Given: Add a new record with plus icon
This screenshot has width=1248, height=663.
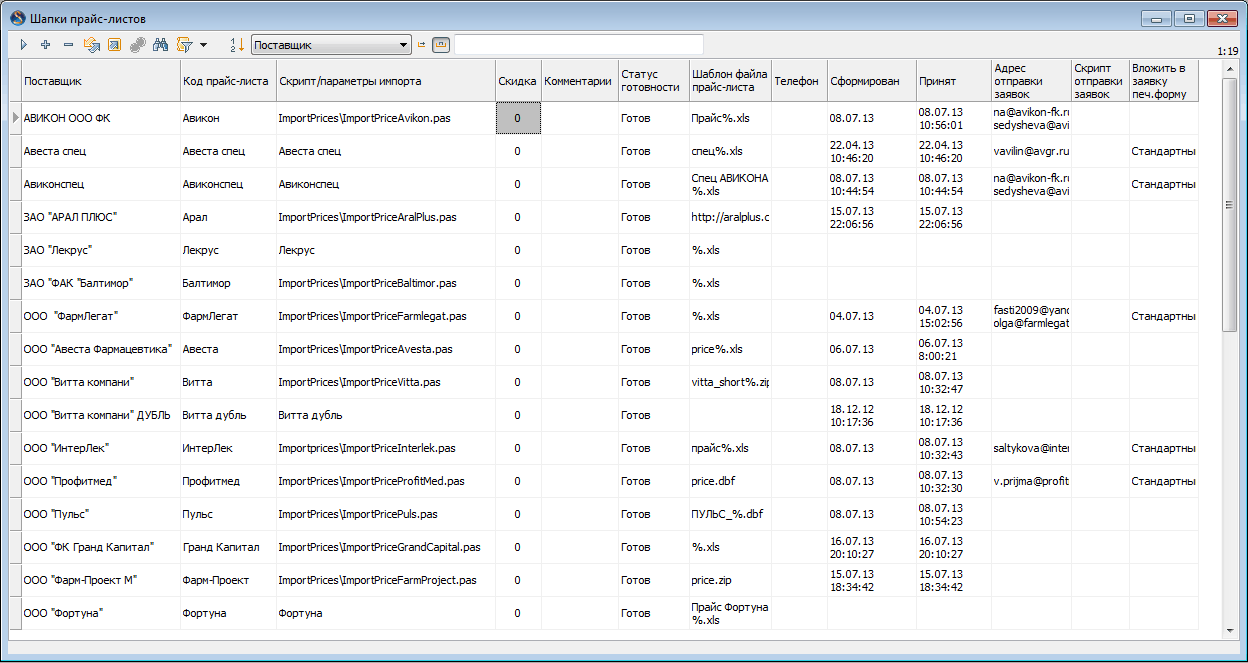Looking at the screenshot, I should (45, 45).
